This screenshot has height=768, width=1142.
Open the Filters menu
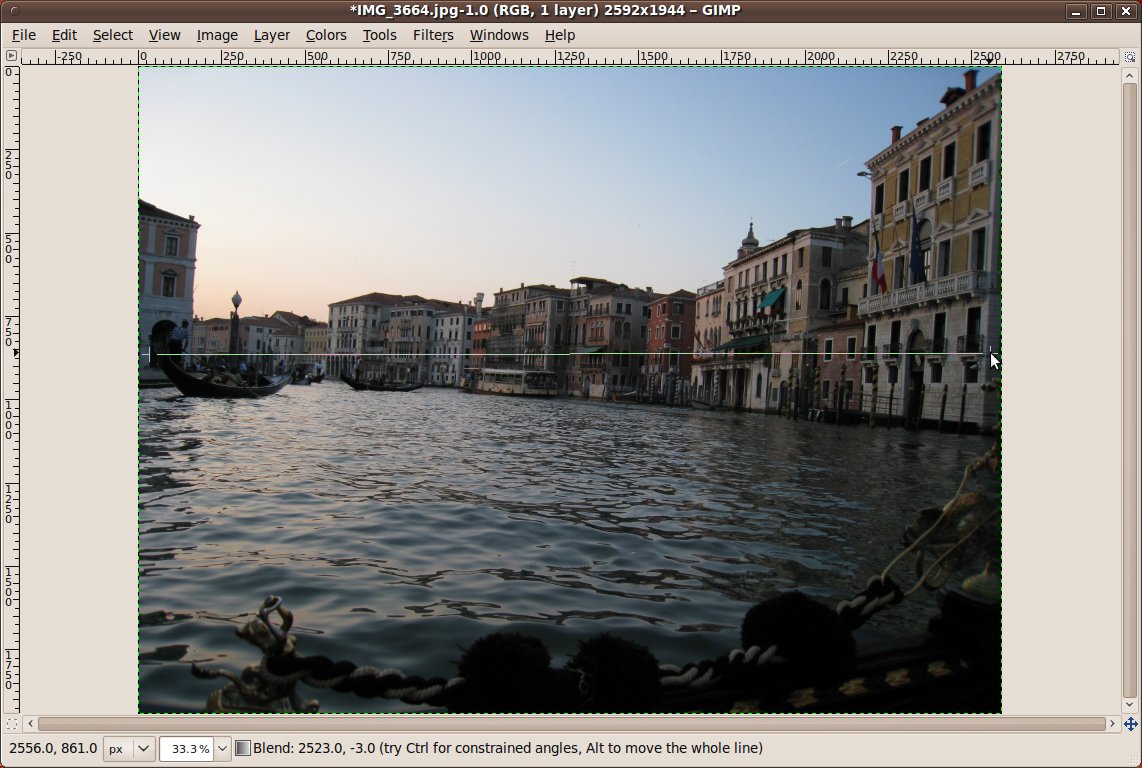click(433, 35)
